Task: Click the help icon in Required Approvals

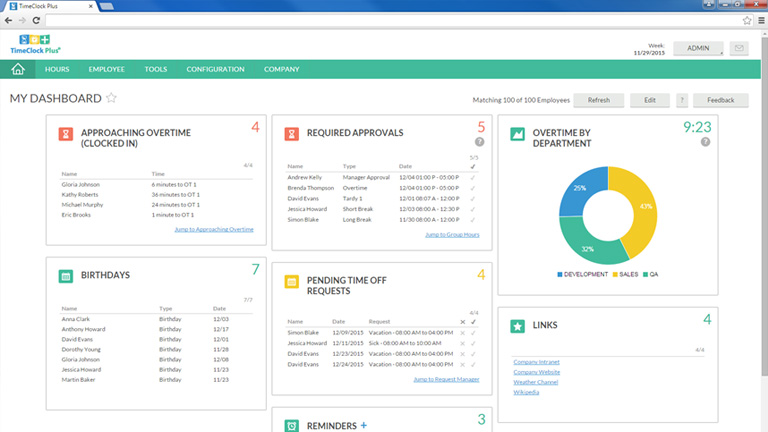Action: pyautogui.click(x=480, y=142)
